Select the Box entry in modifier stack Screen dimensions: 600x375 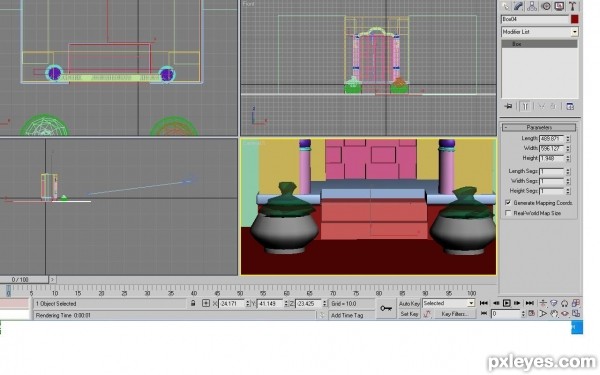point(539,44)
